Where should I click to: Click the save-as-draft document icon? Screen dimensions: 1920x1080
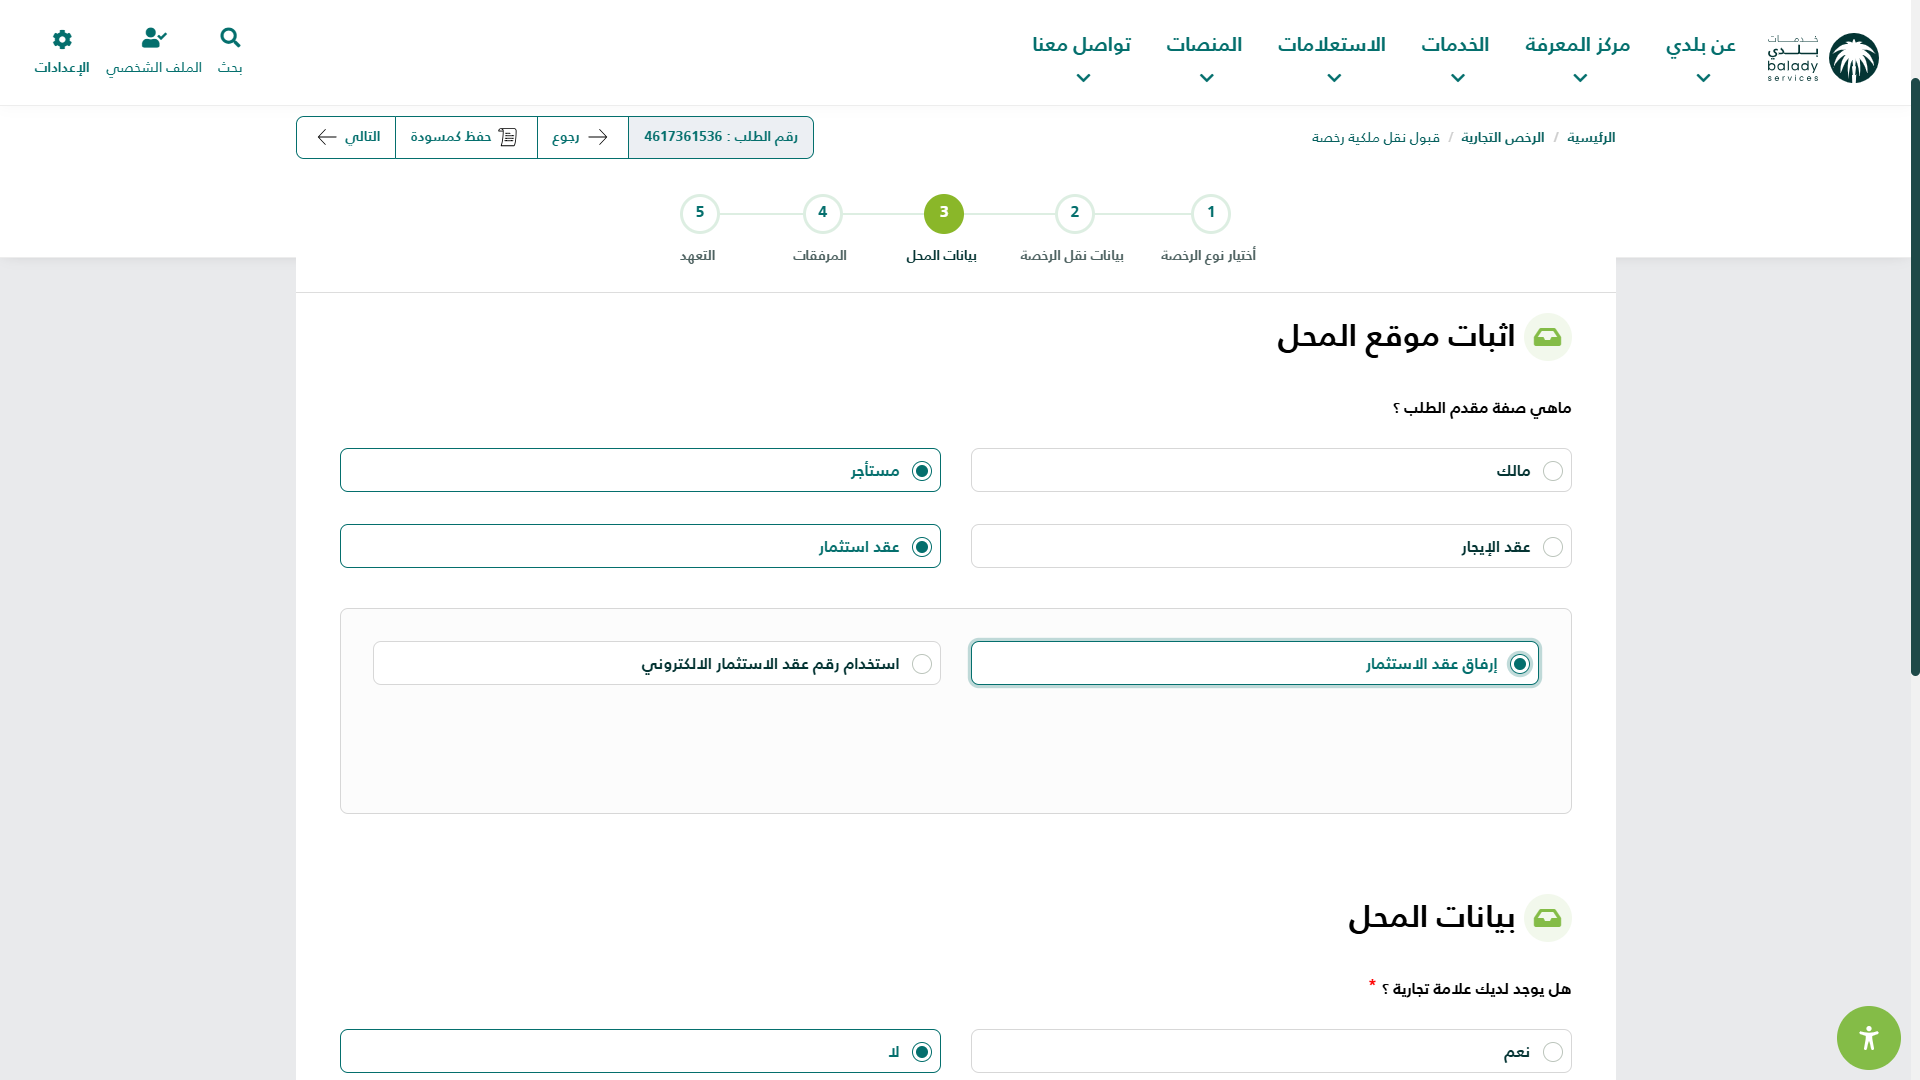click(508, 137)
